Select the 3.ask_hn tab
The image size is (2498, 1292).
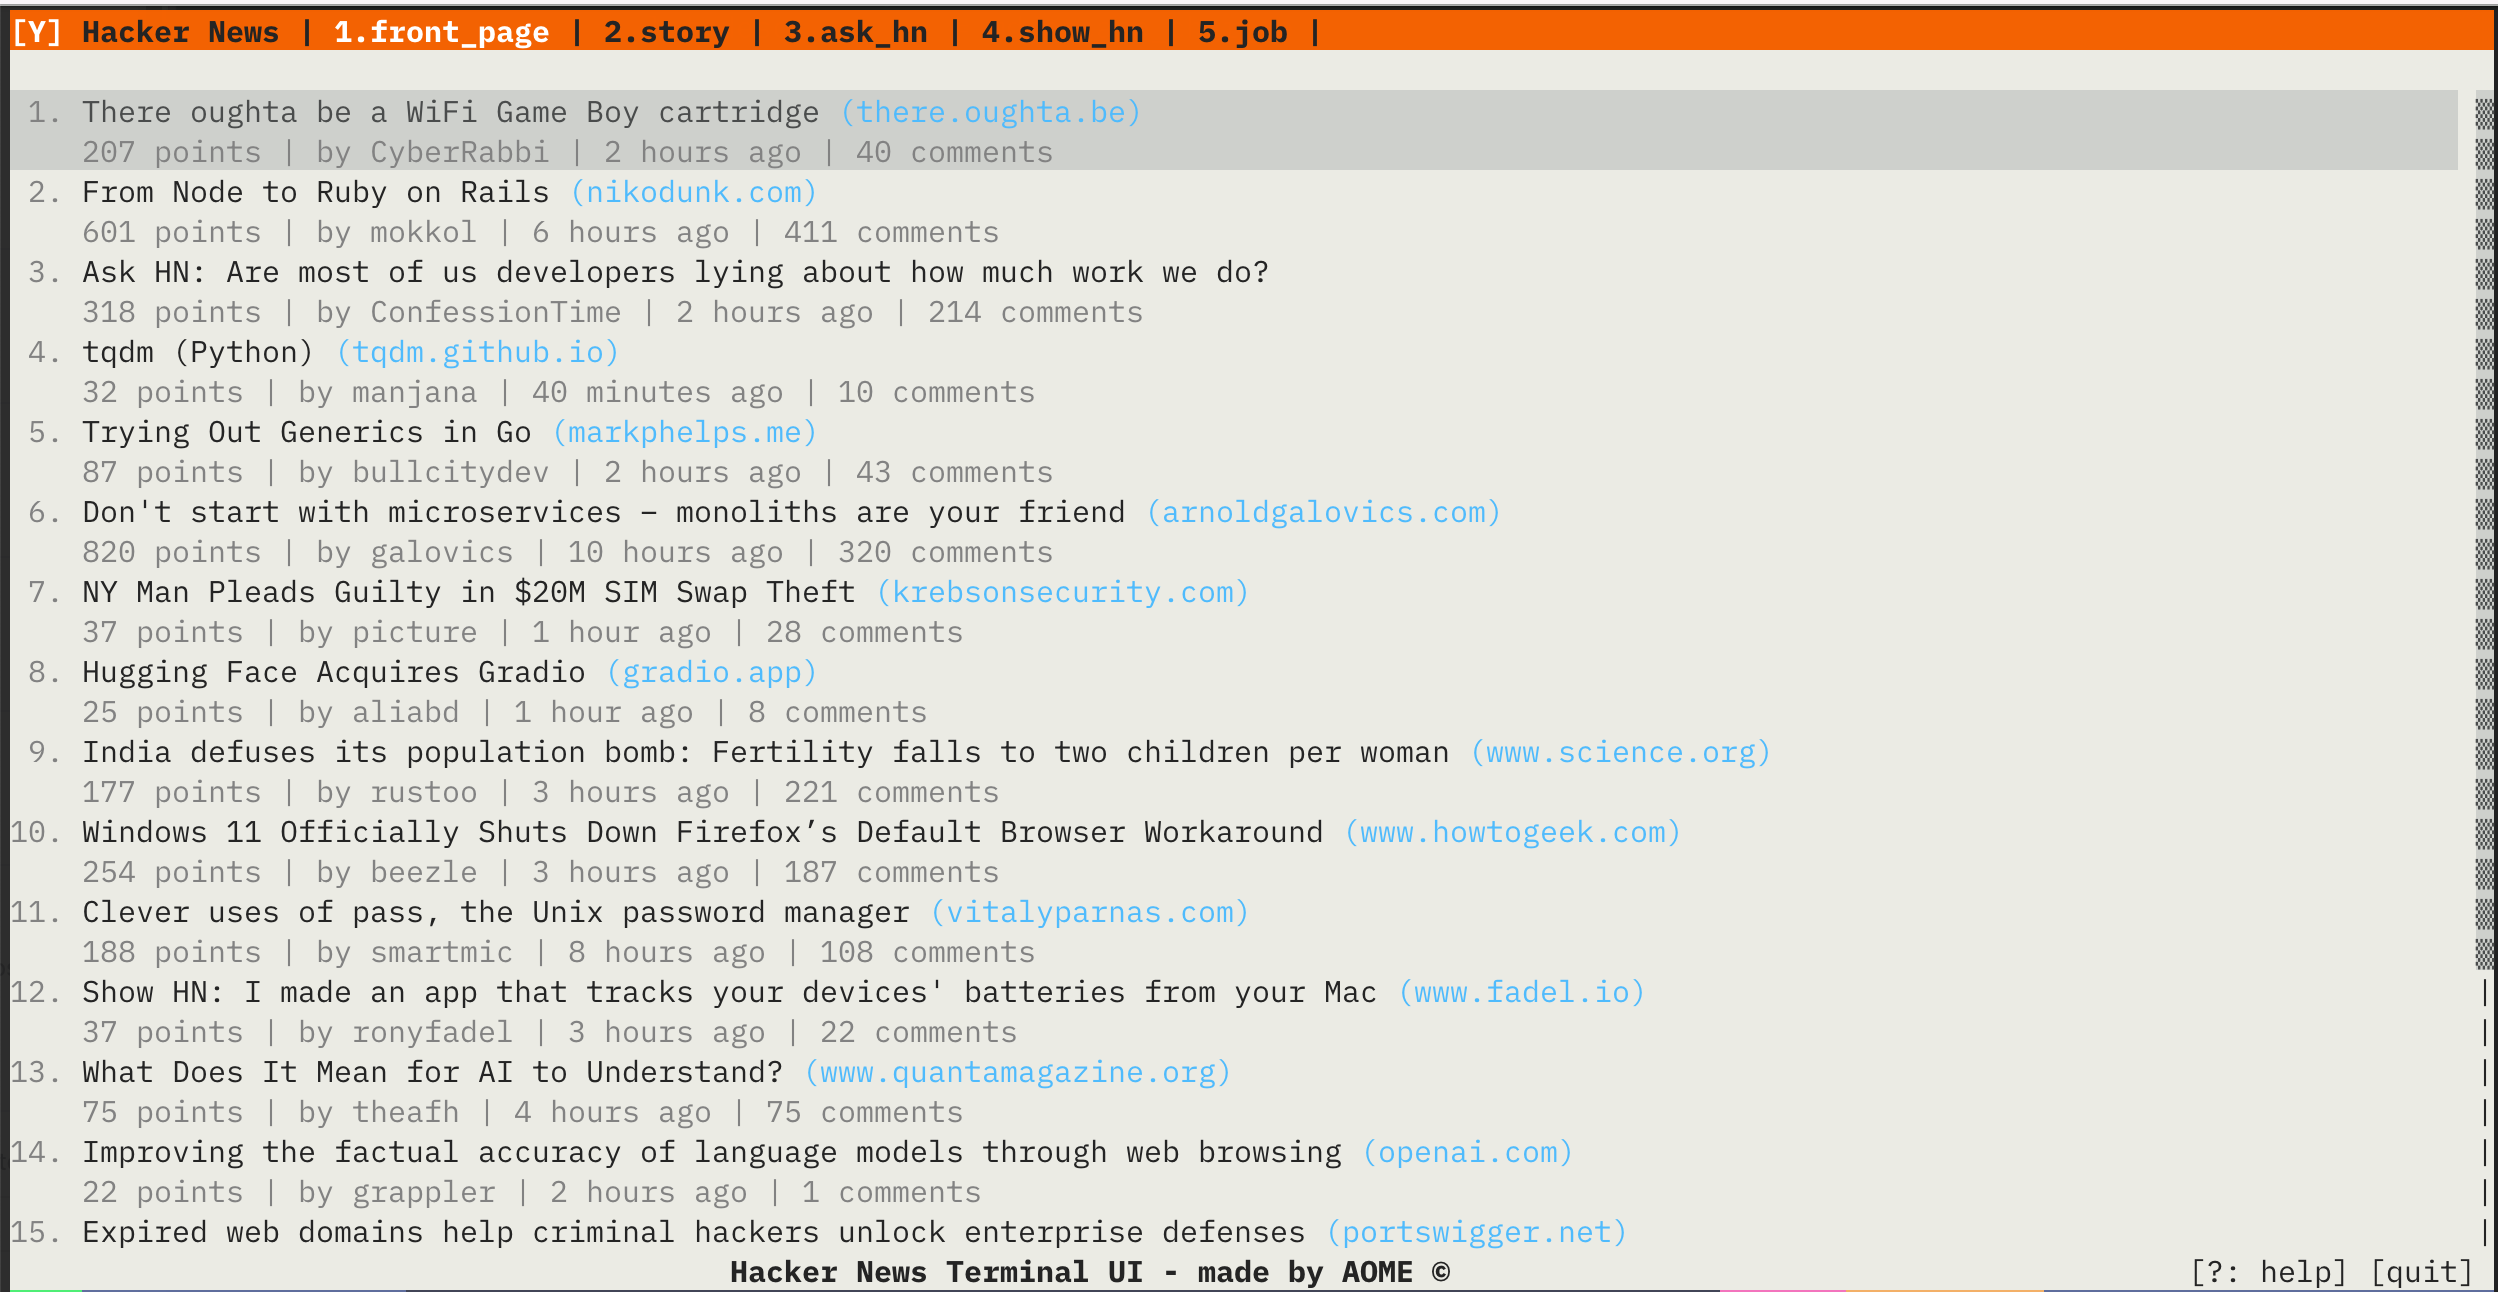855,32
